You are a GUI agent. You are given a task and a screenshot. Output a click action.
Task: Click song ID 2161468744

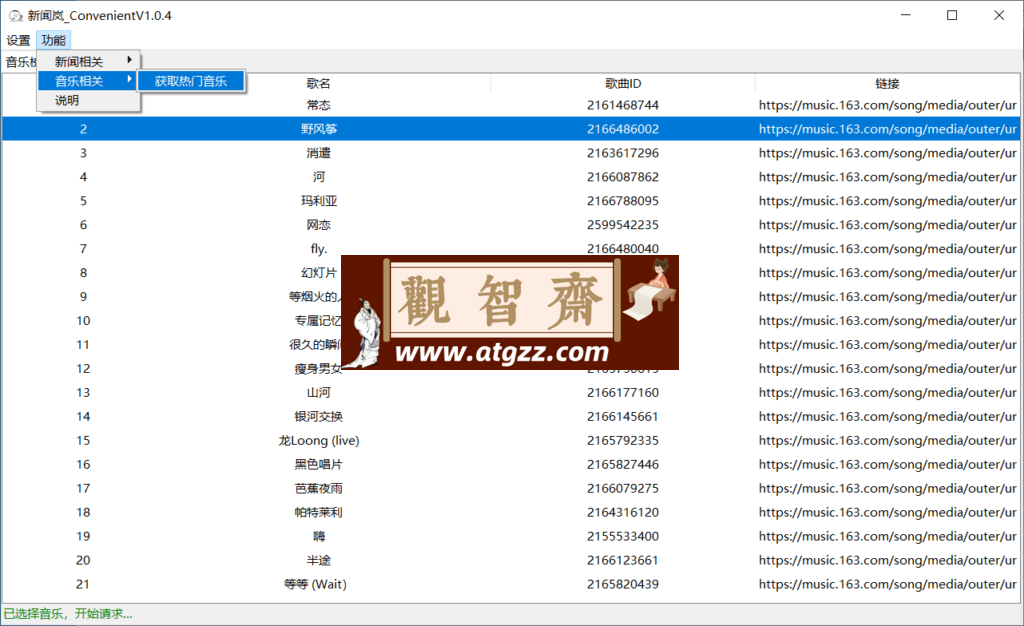point(623,105)
